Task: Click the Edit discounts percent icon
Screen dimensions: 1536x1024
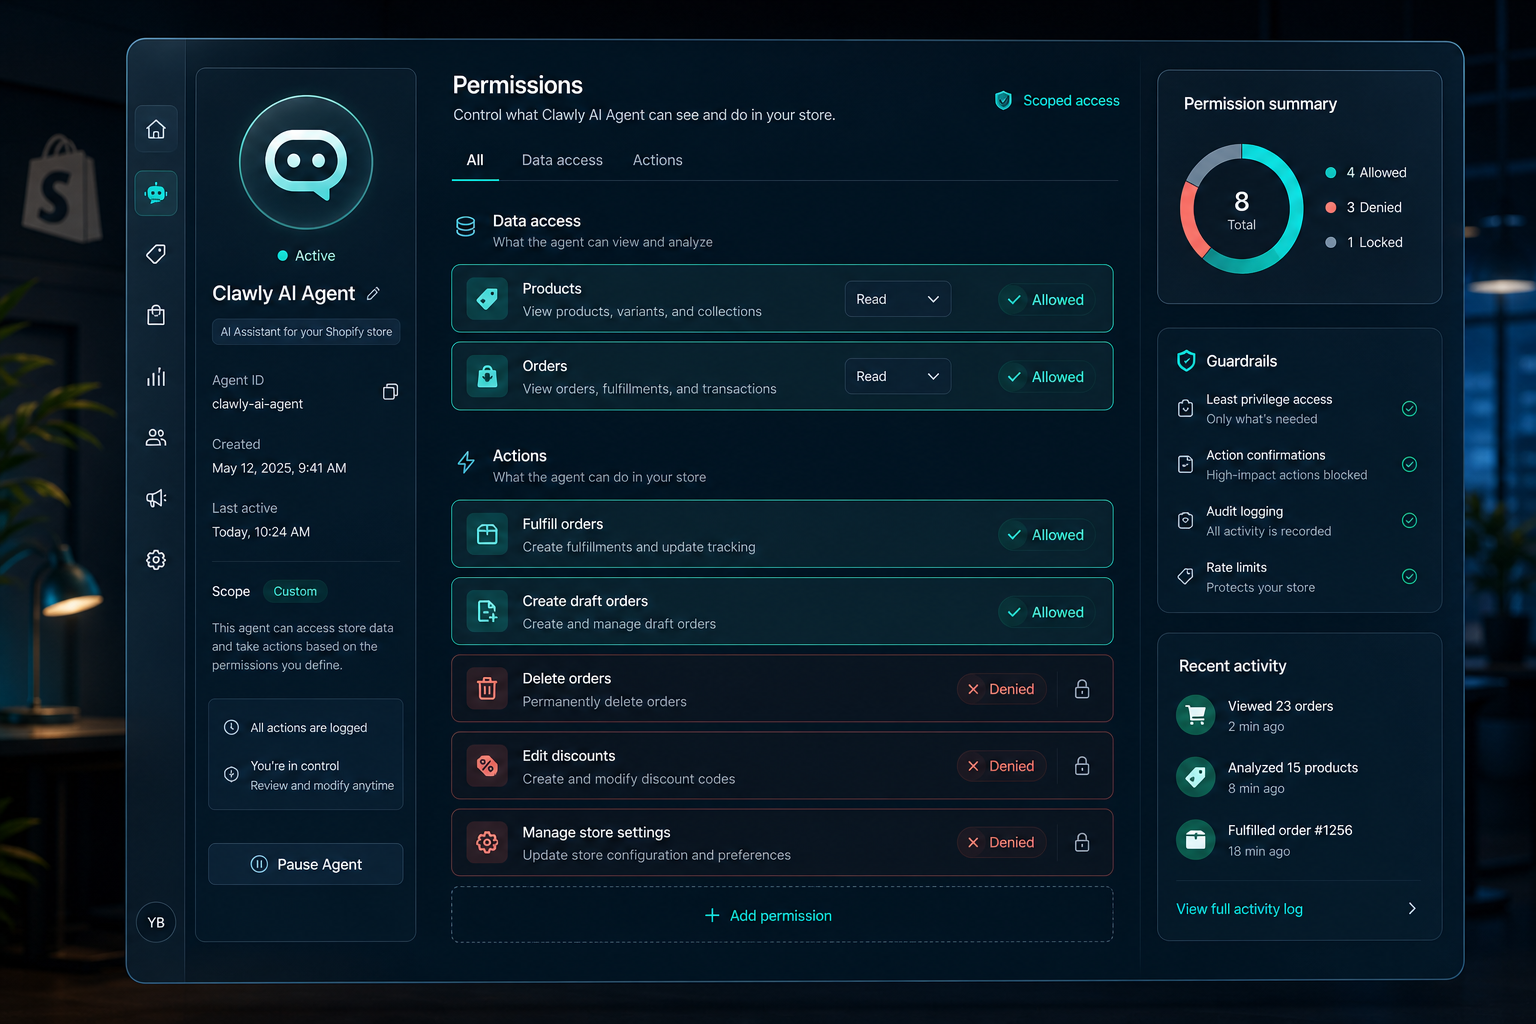Action: click(487, 766)
